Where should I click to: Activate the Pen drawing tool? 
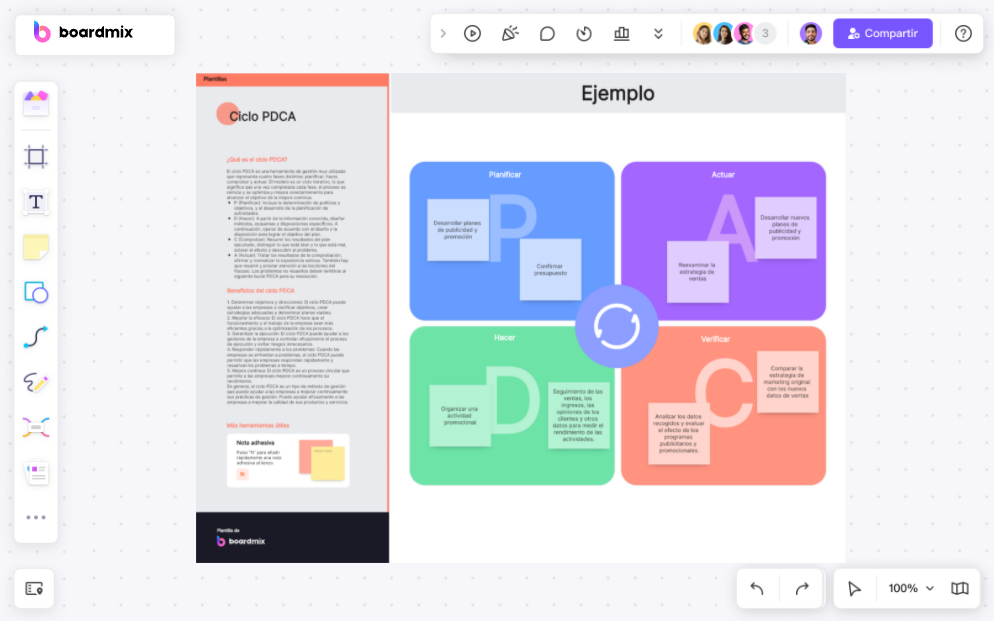[36, 382]
